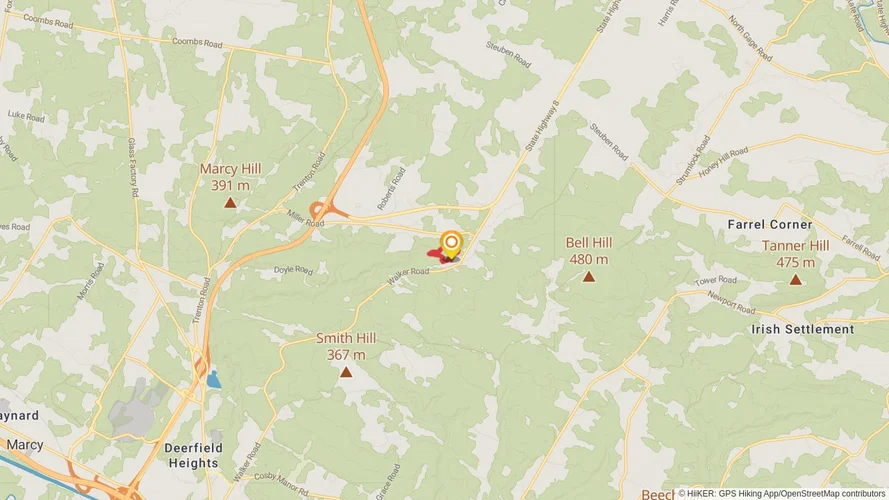Click the Tanner Hill peak triangle

pyautogui.click(x=796, y=279)
